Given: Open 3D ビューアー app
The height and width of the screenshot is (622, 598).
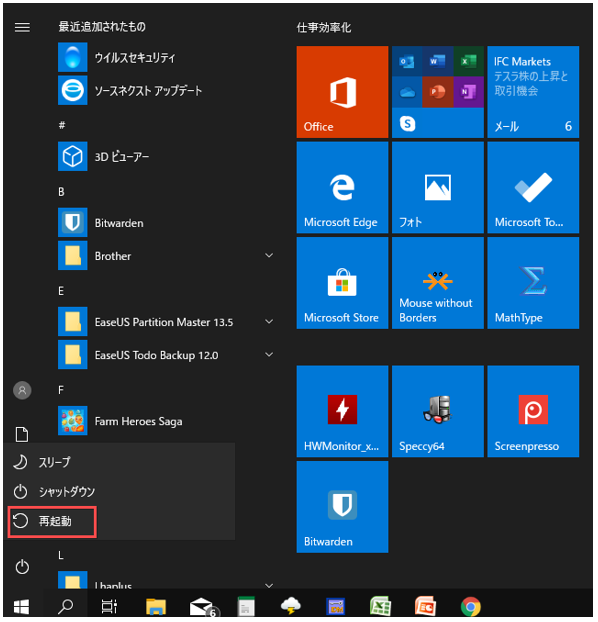Looking at the screenshot, I should [167, 157].
